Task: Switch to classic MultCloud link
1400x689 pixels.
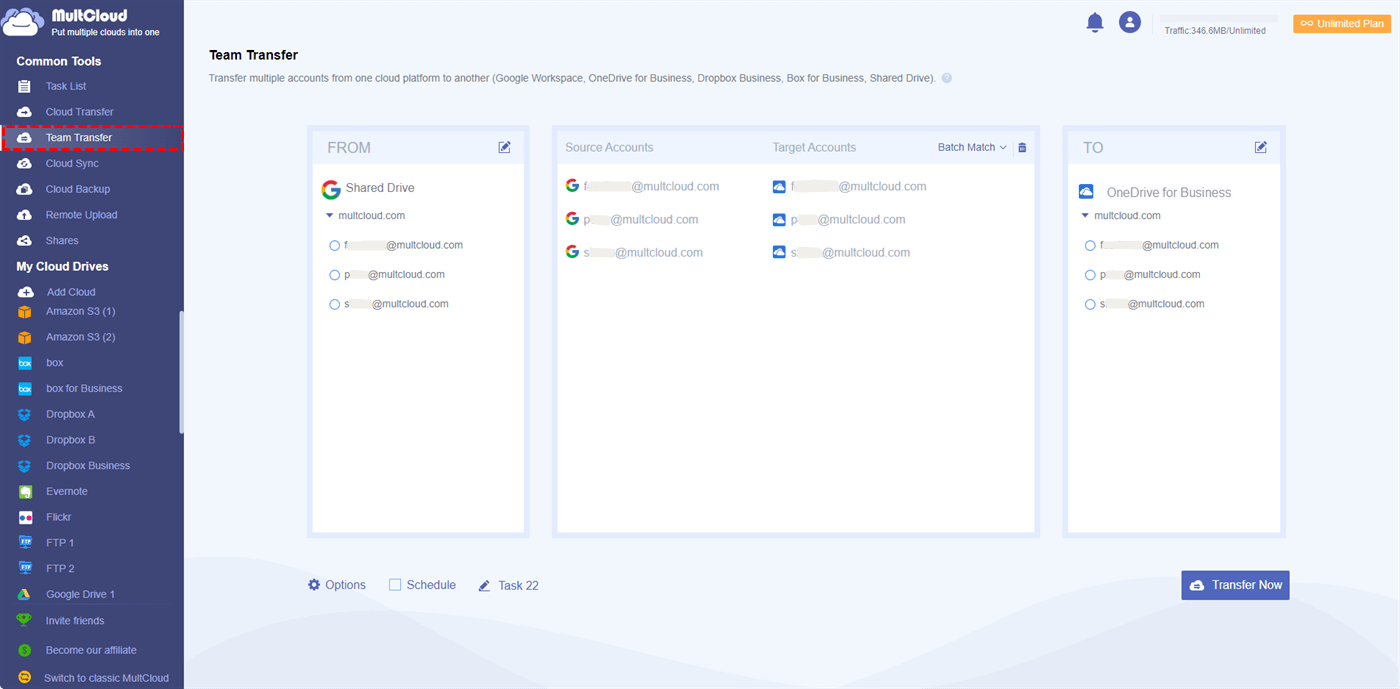Action: tap(106, 678)
